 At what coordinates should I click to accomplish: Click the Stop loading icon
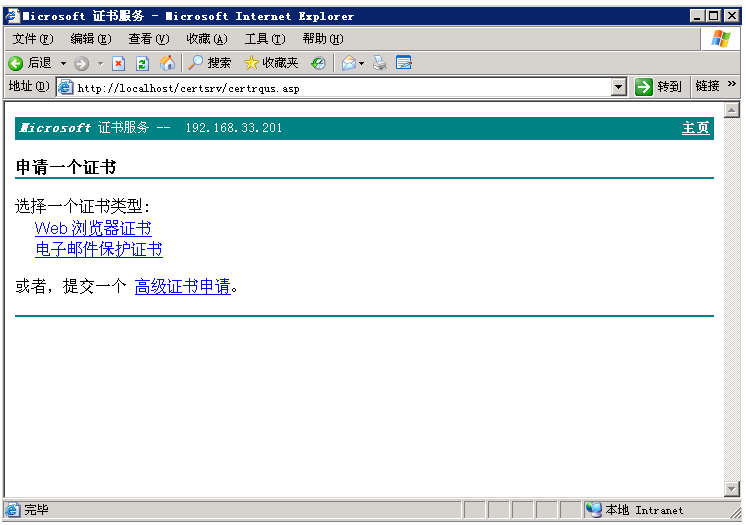point(118,63)
